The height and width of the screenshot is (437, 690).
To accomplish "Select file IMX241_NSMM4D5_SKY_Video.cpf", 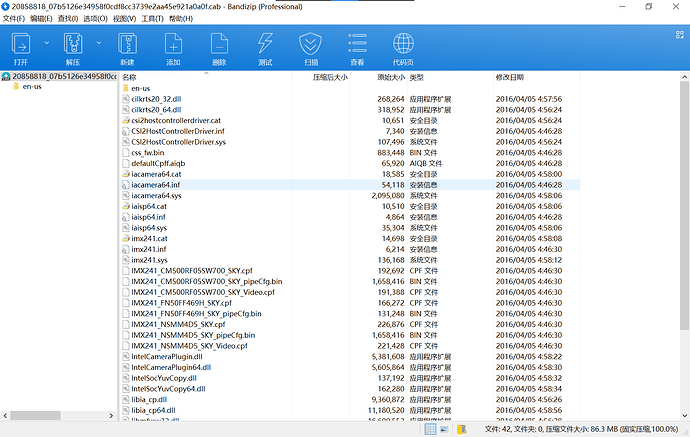I will (189, 346).
